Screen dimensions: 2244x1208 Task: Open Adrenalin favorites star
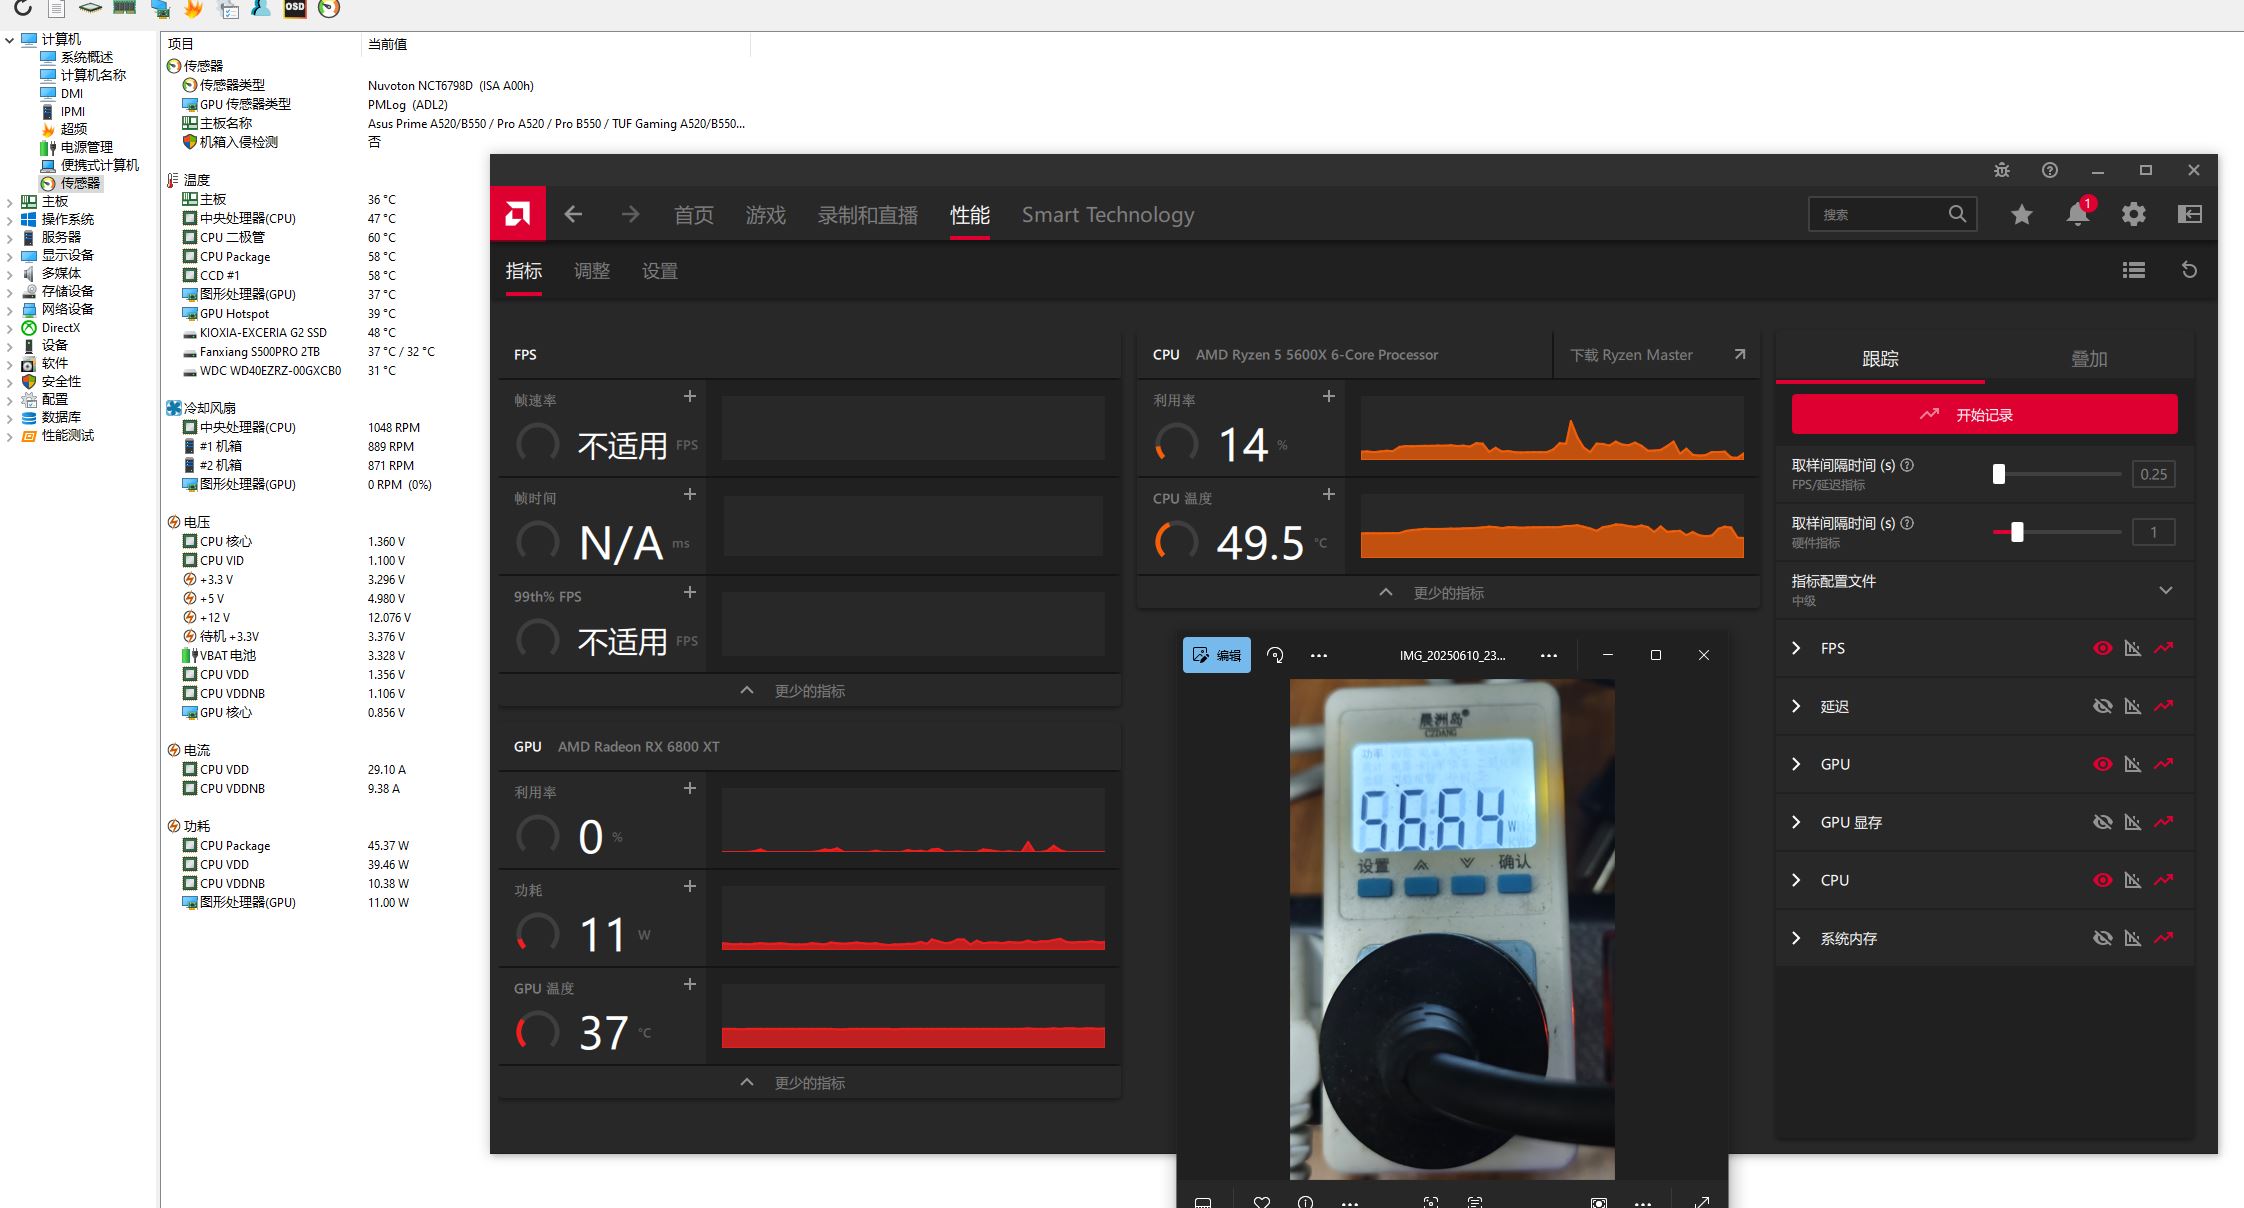[x=2022, y=213]
